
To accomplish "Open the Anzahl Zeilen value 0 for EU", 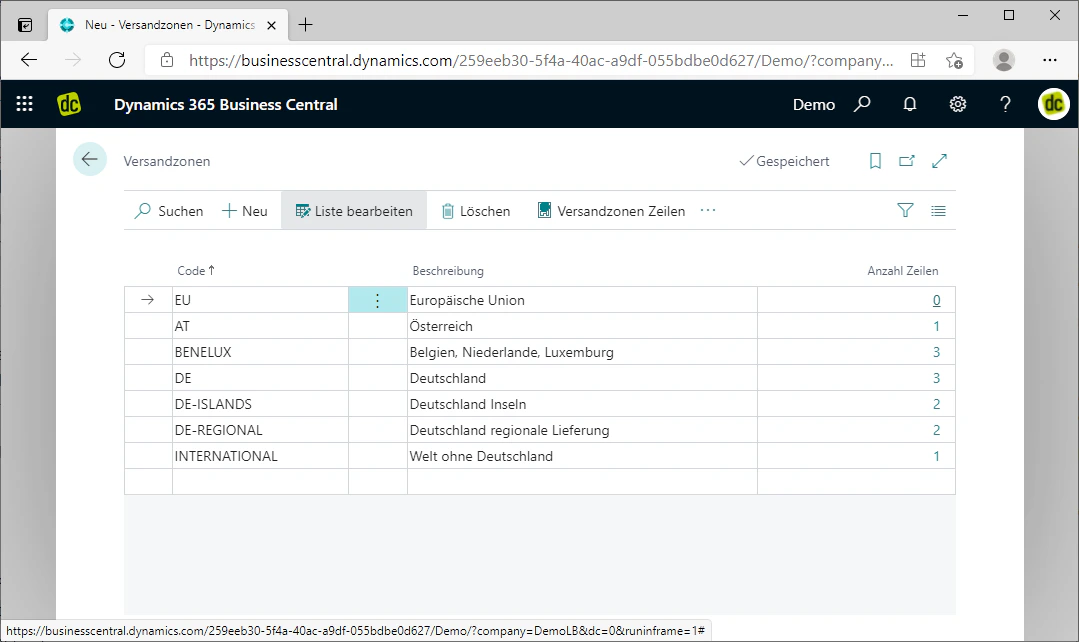I will pyautogui.click(x=937, y=300).
